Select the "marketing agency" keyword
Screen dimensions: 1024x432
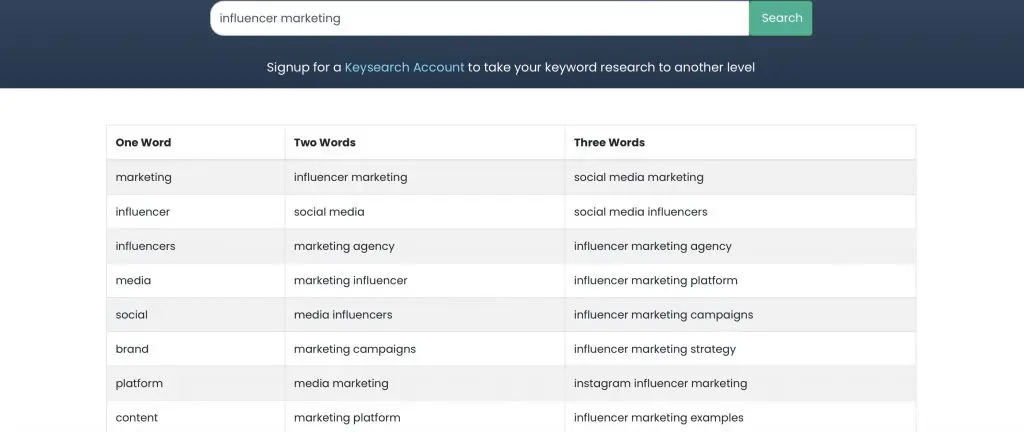(x=344, y=246)
